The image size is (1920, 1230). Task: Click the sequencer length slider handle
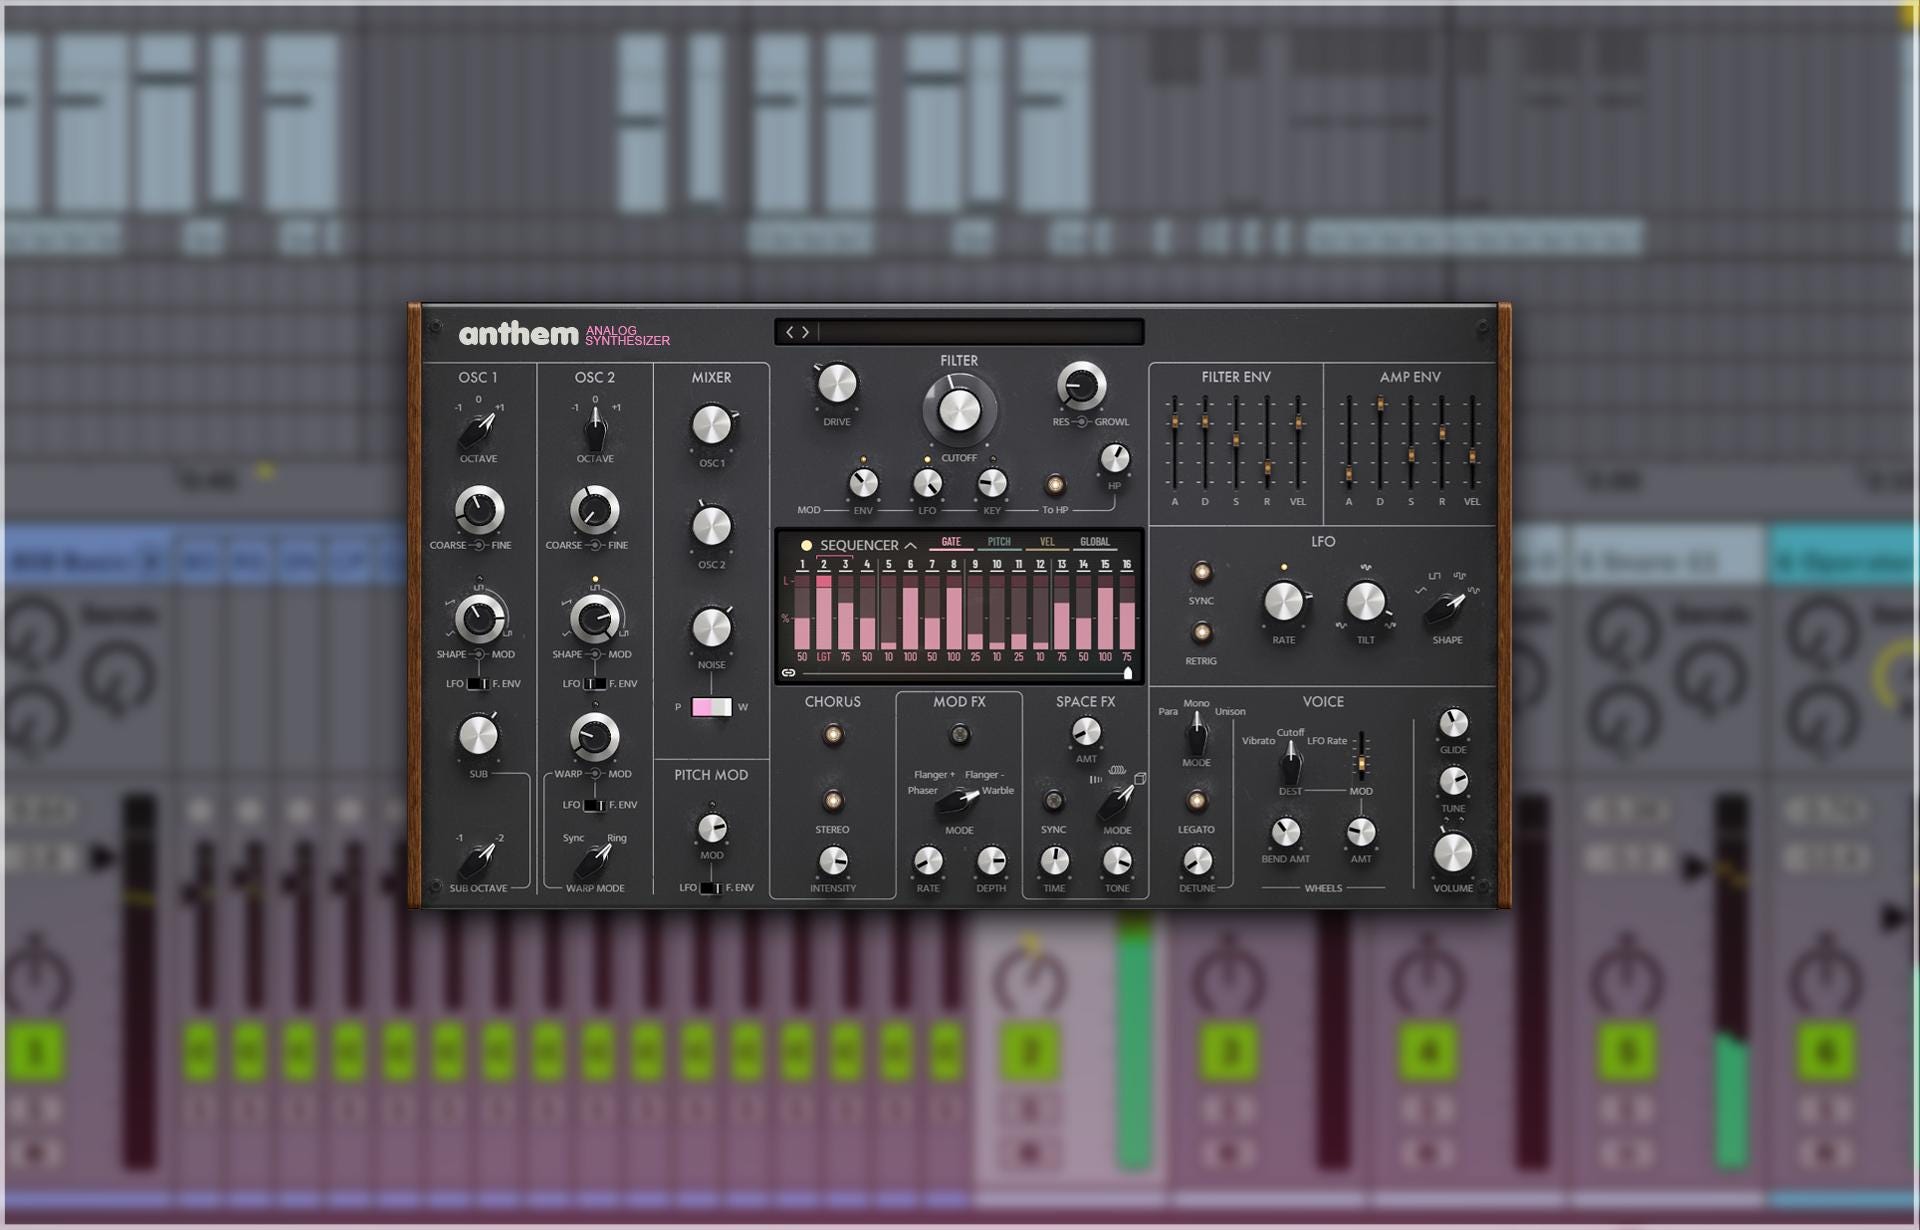pos(1128,673)
